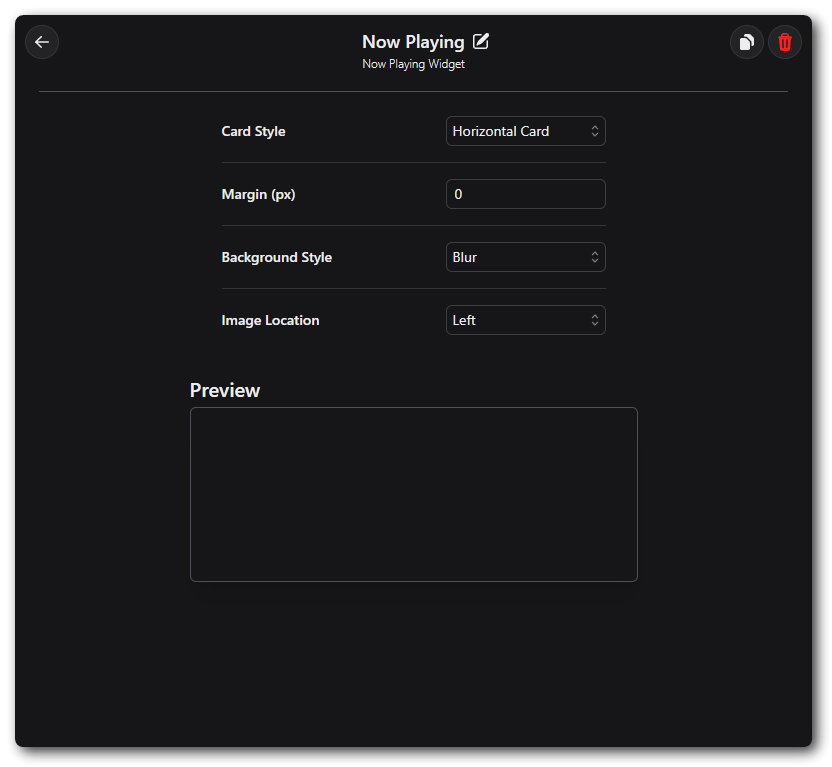
Task: Click the Card Style label
Action: (x=253, y=131)
